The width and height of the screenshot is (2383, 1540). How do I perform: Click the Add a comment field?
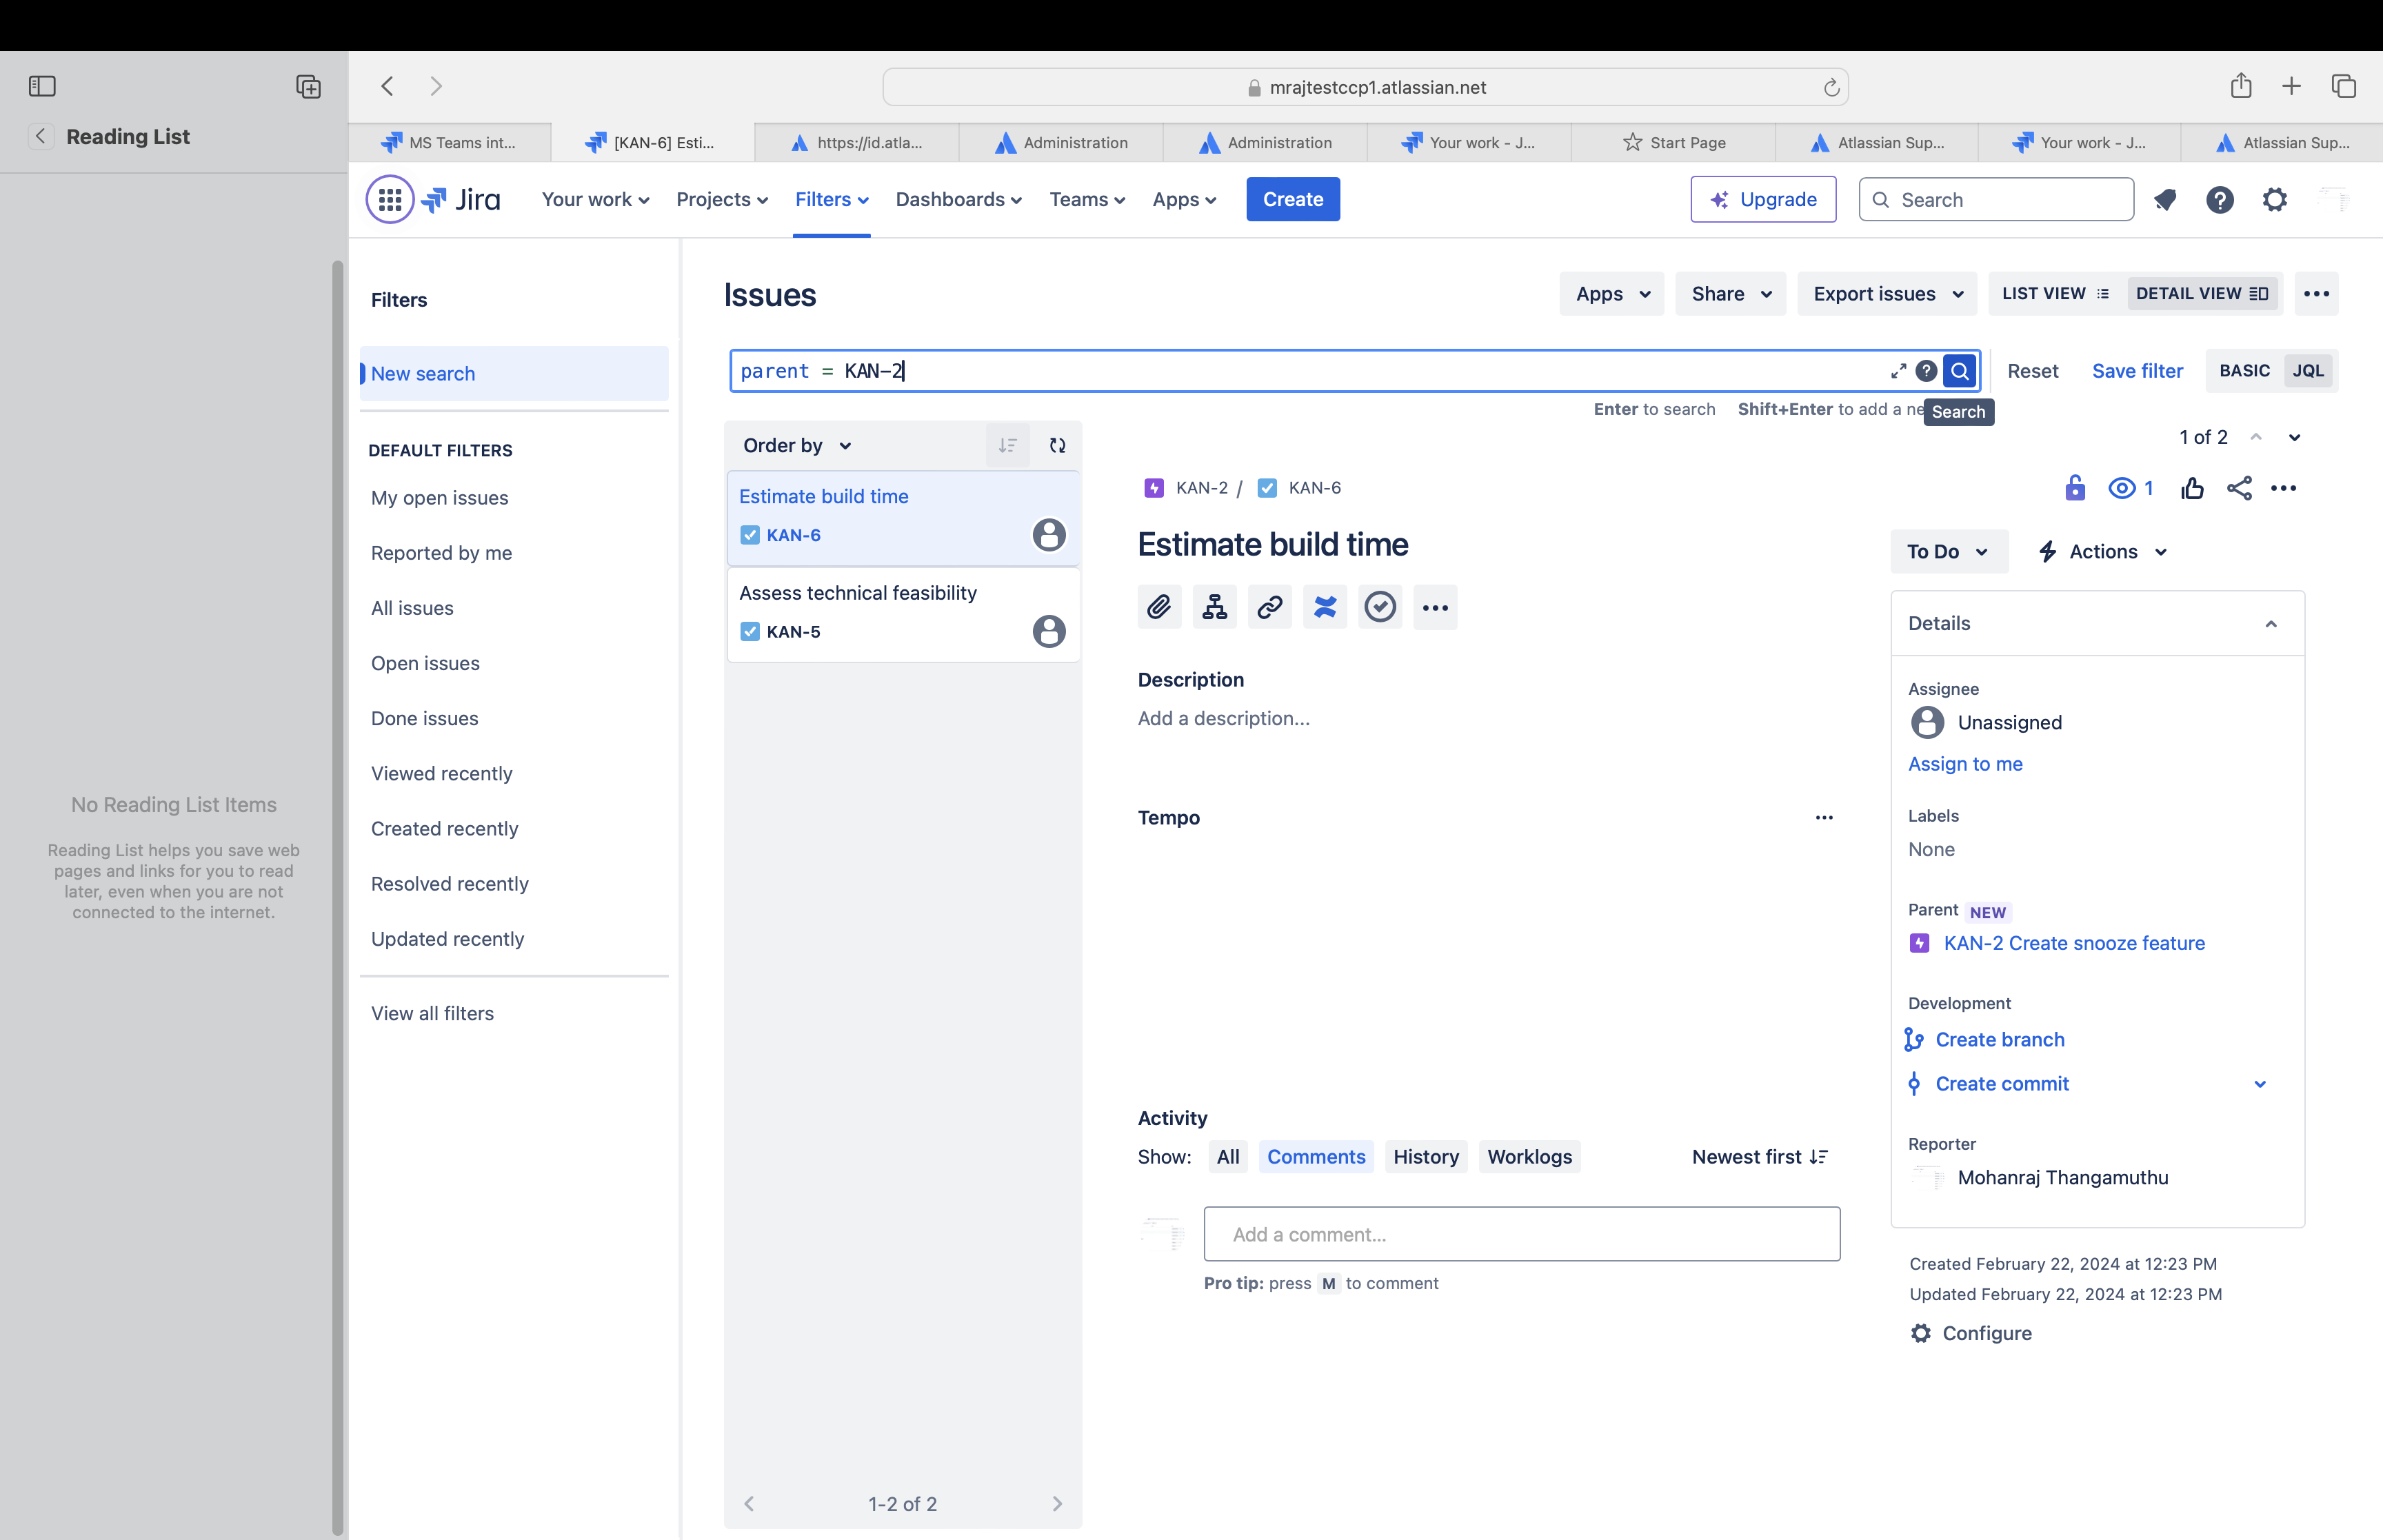pyautogui.click(x=1521, y=1234)
